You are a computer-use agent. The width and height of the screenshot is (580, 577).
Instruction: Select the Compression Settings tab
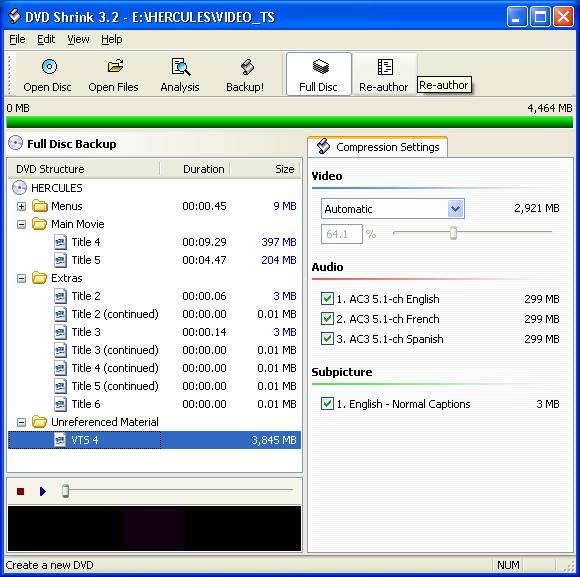point(378,147)
